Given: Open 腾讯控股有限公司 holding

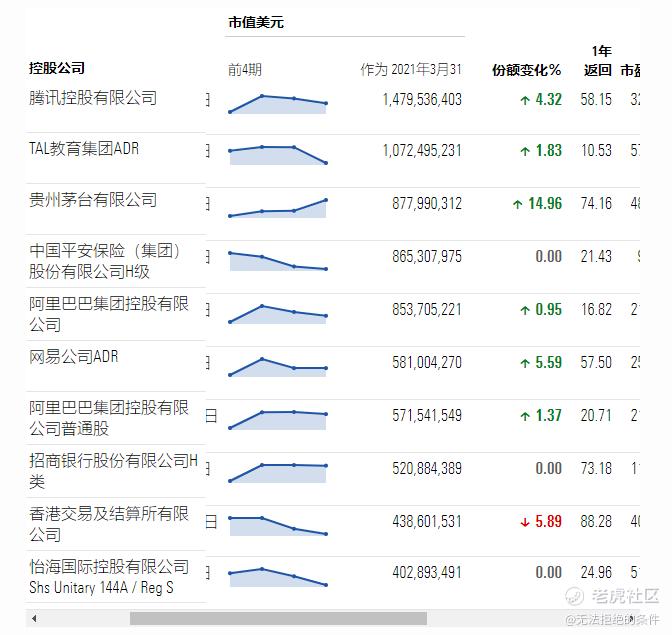Looking at the screenshot, I should point(93,98).
